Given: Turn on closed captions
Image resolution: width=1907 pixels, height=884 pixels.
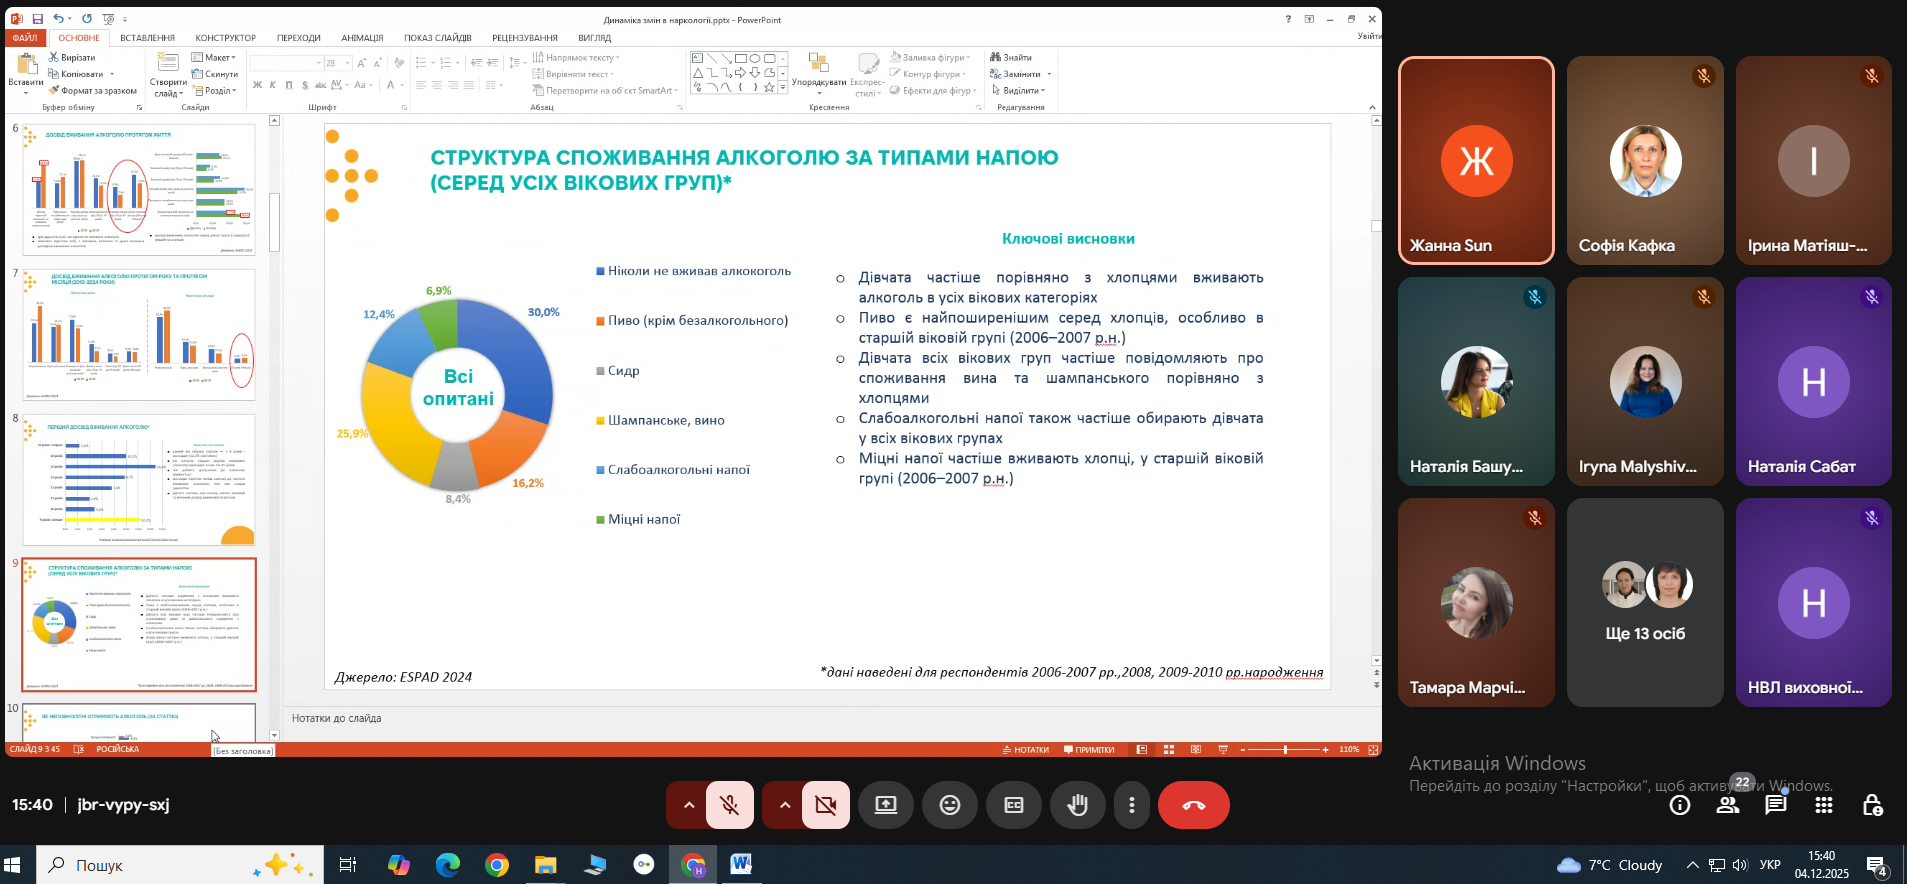Looking at the screenshot, I should (x=1014, y=805).
